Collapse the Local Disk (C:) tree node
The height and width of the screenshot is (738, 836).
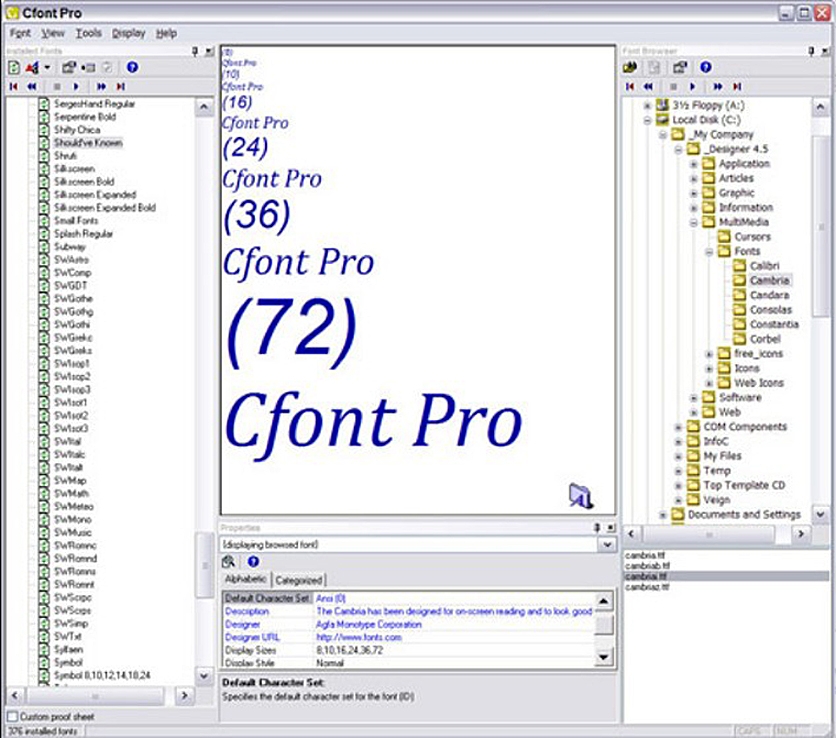647,120
